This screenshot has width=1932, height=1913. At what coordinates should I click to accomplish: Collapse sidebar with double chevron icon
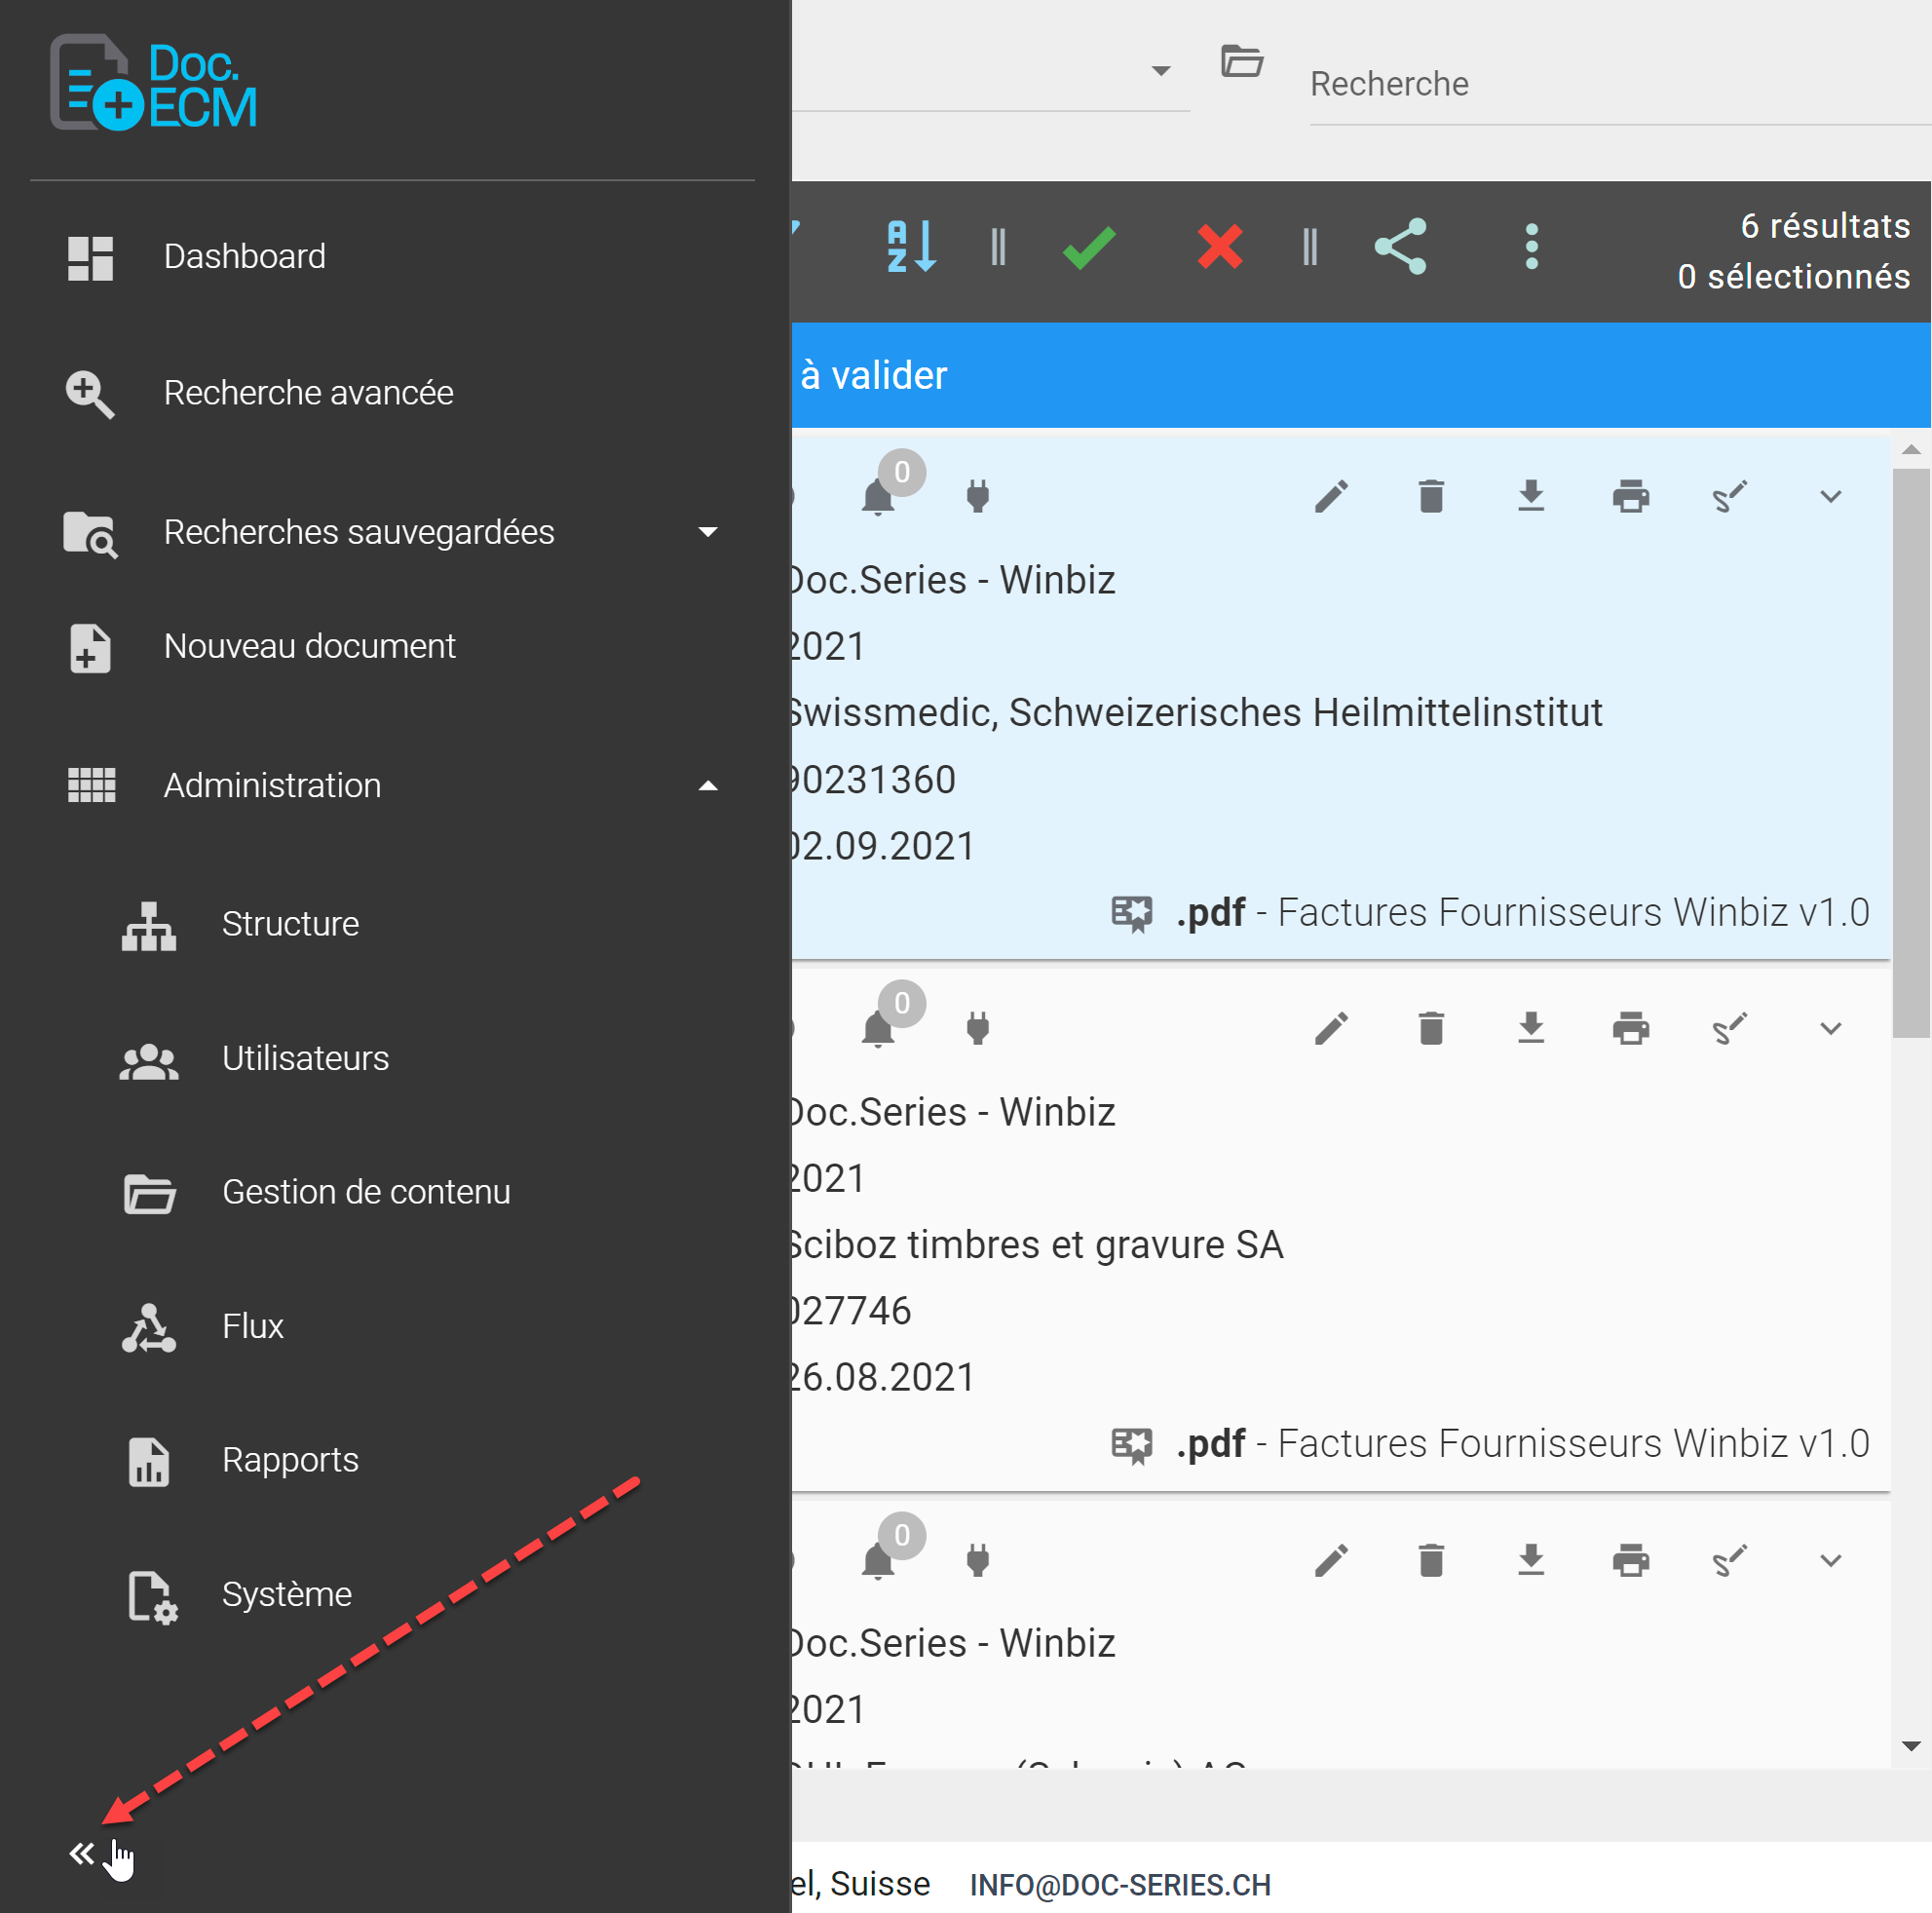pyautogui.click(x=82, y=1853)
